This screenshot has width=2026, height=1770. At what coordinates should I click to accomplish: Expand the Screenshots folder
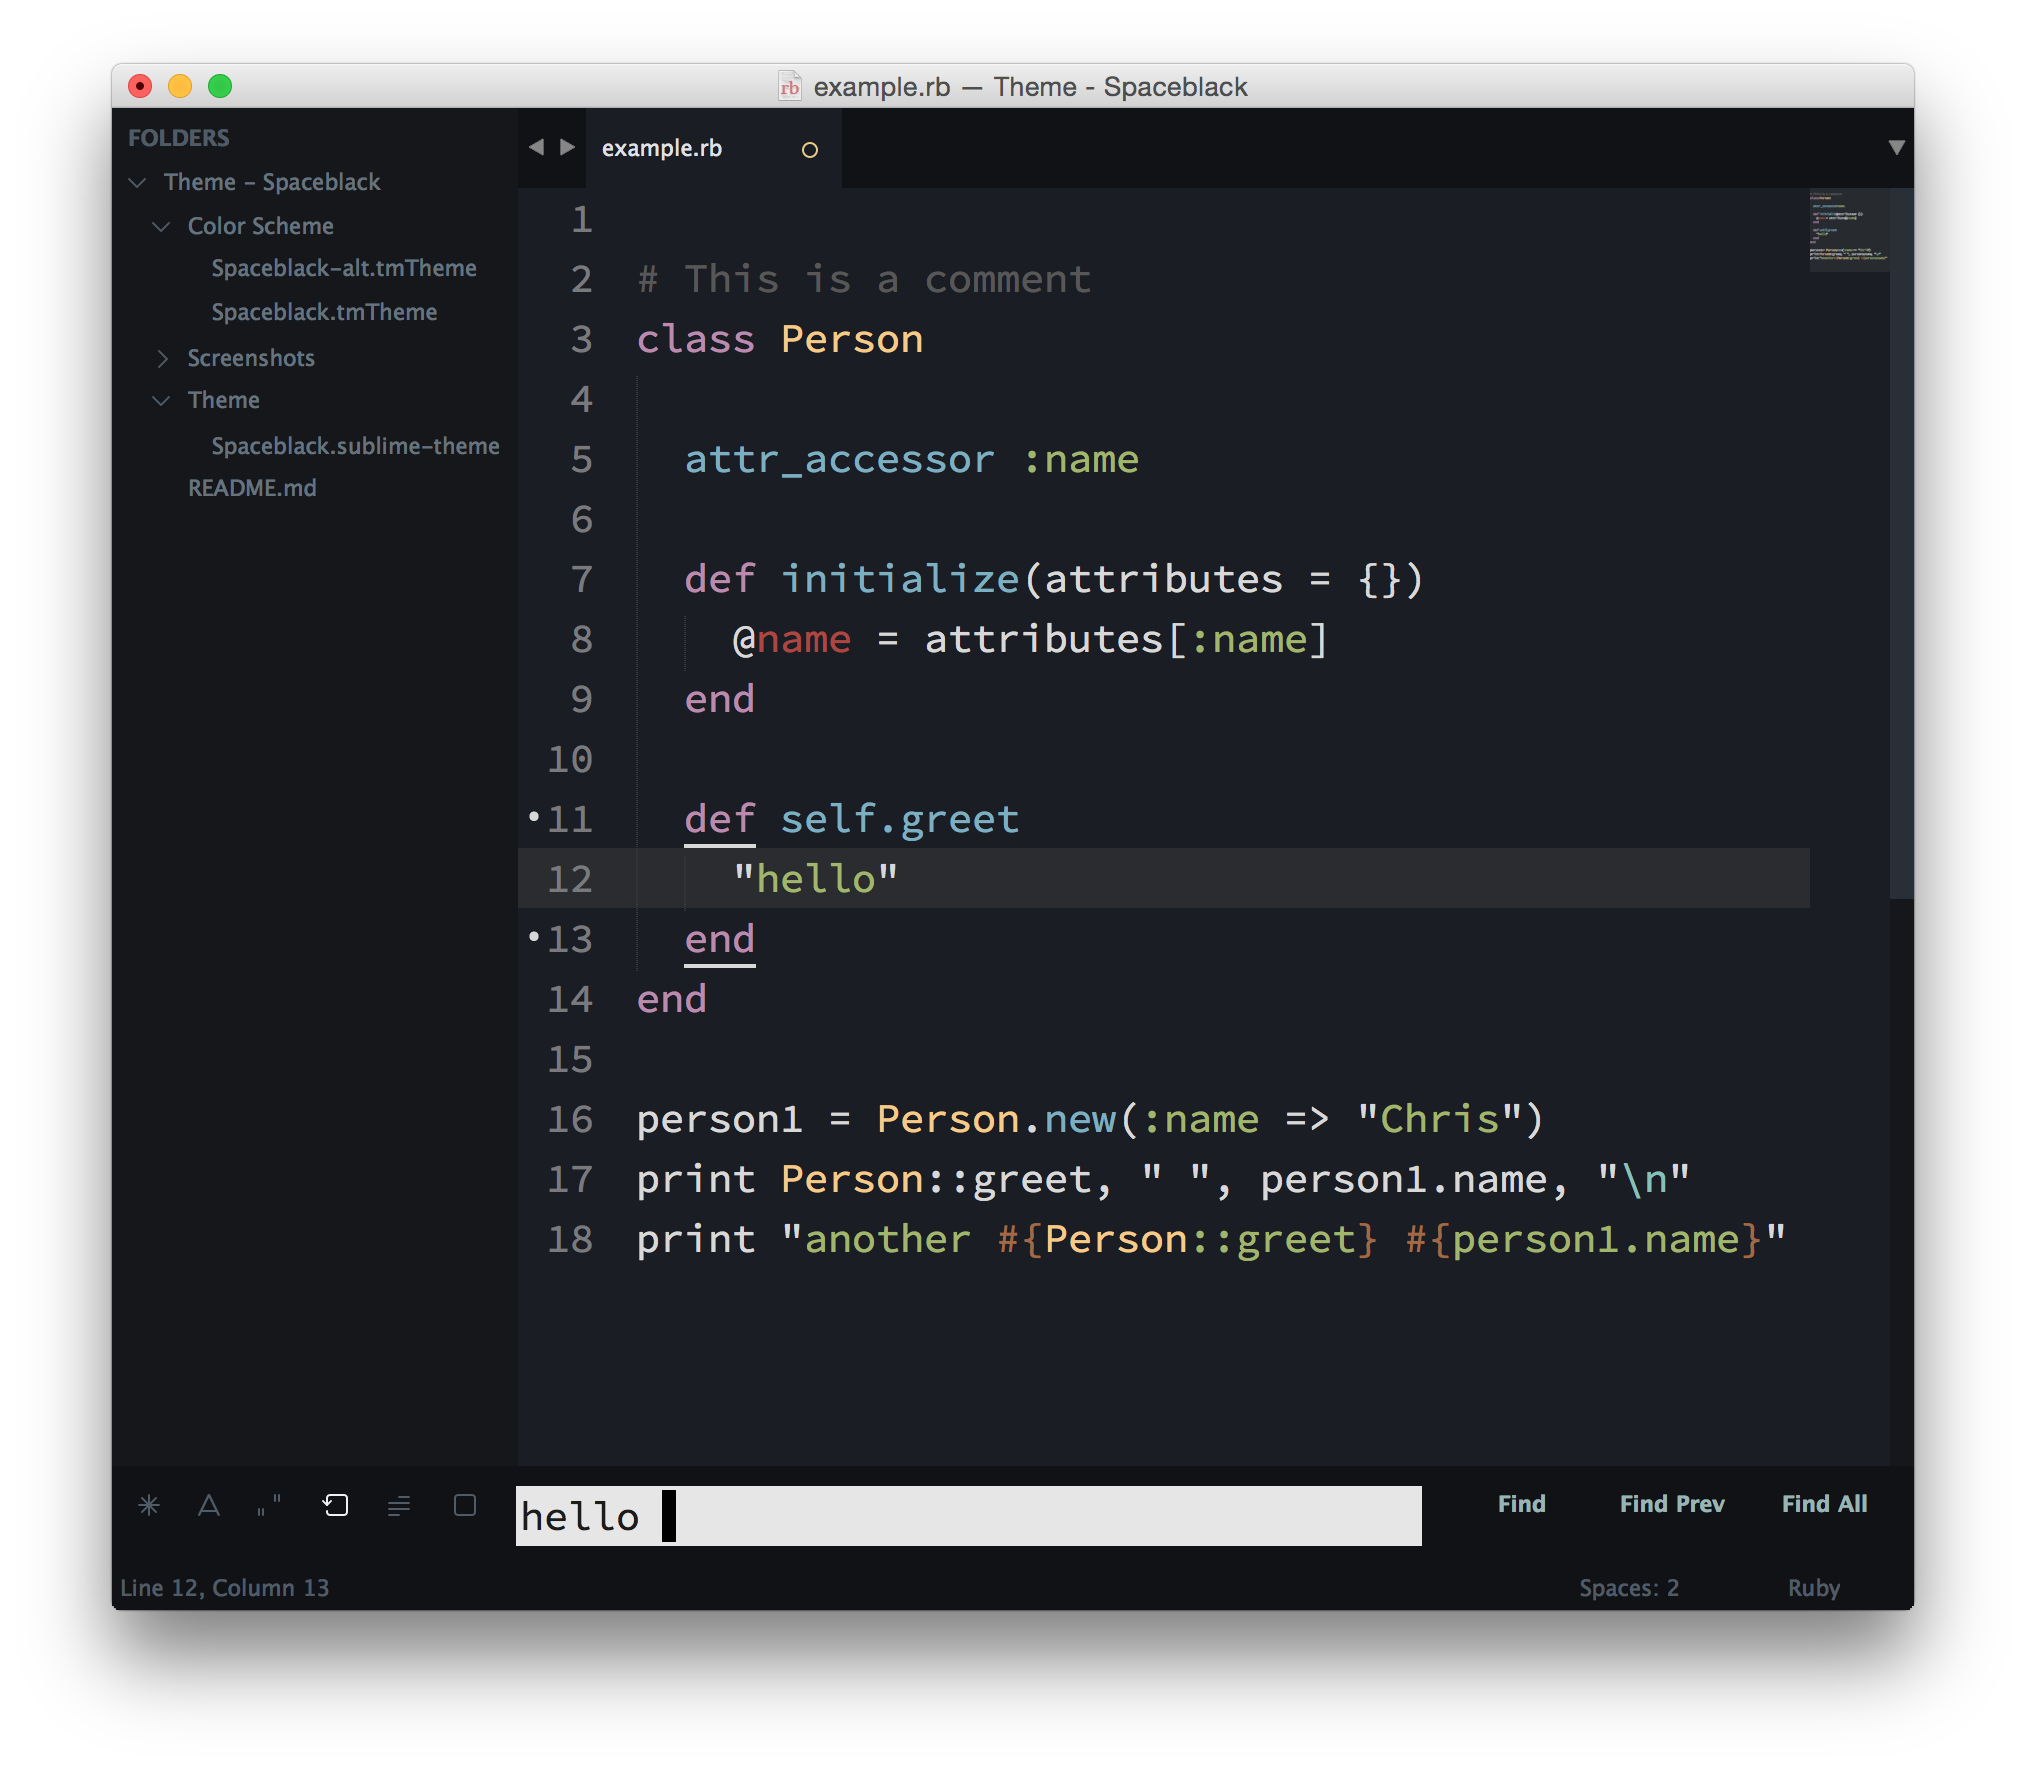[x=162, y=358]
